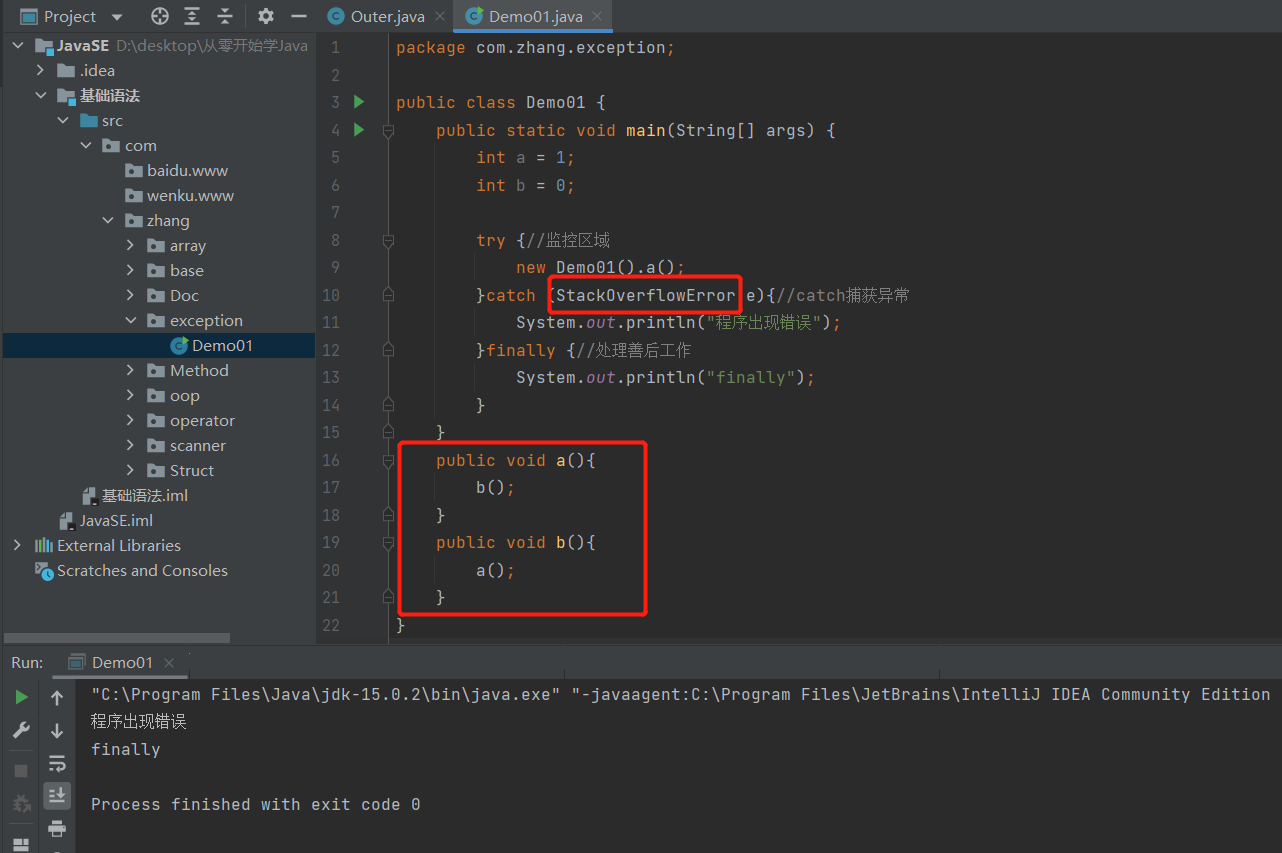Click the exception package icon

[156, 321]
